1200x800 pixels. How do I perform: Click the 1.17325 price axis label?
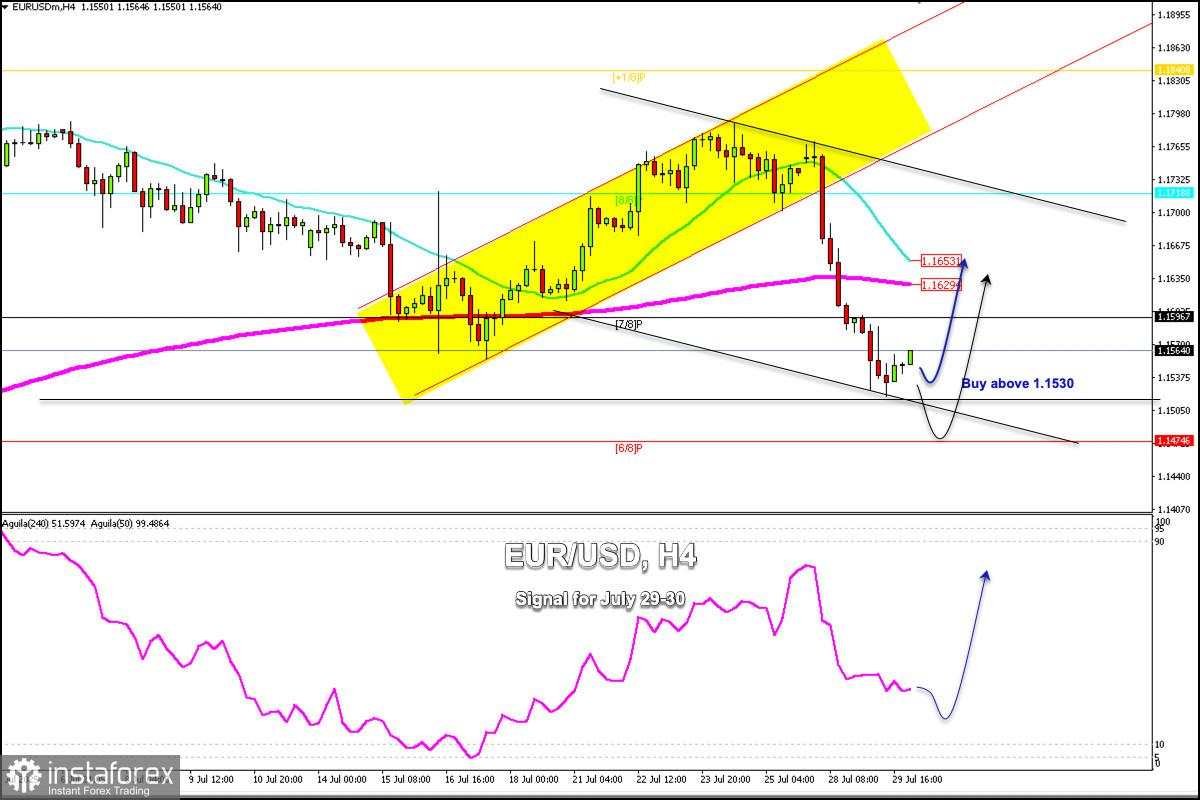click(x=1173, y=180)
